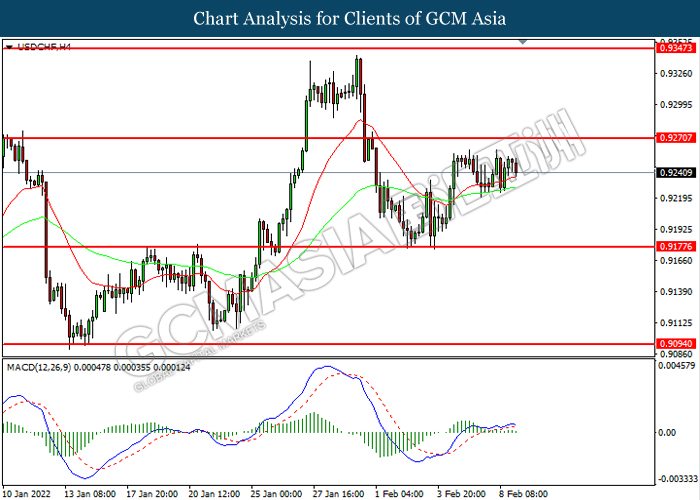Select the 0.90940 support price label
700x500 pixels.
coord(676,344)
